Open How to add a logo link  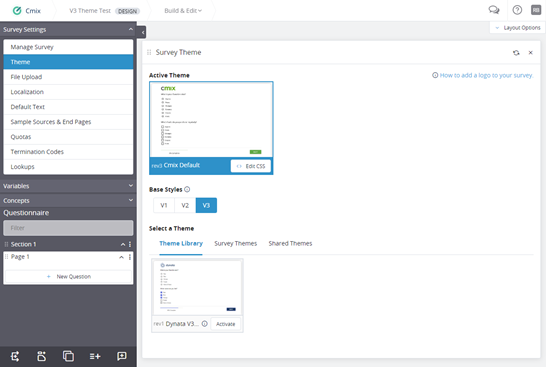tap(486, 75)
